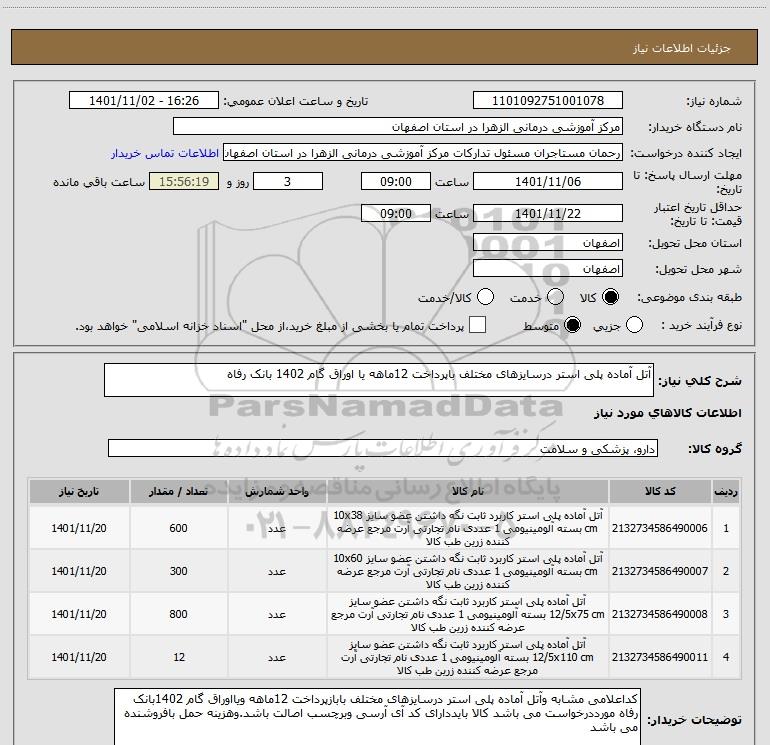Click quantity cell 800

178,614
